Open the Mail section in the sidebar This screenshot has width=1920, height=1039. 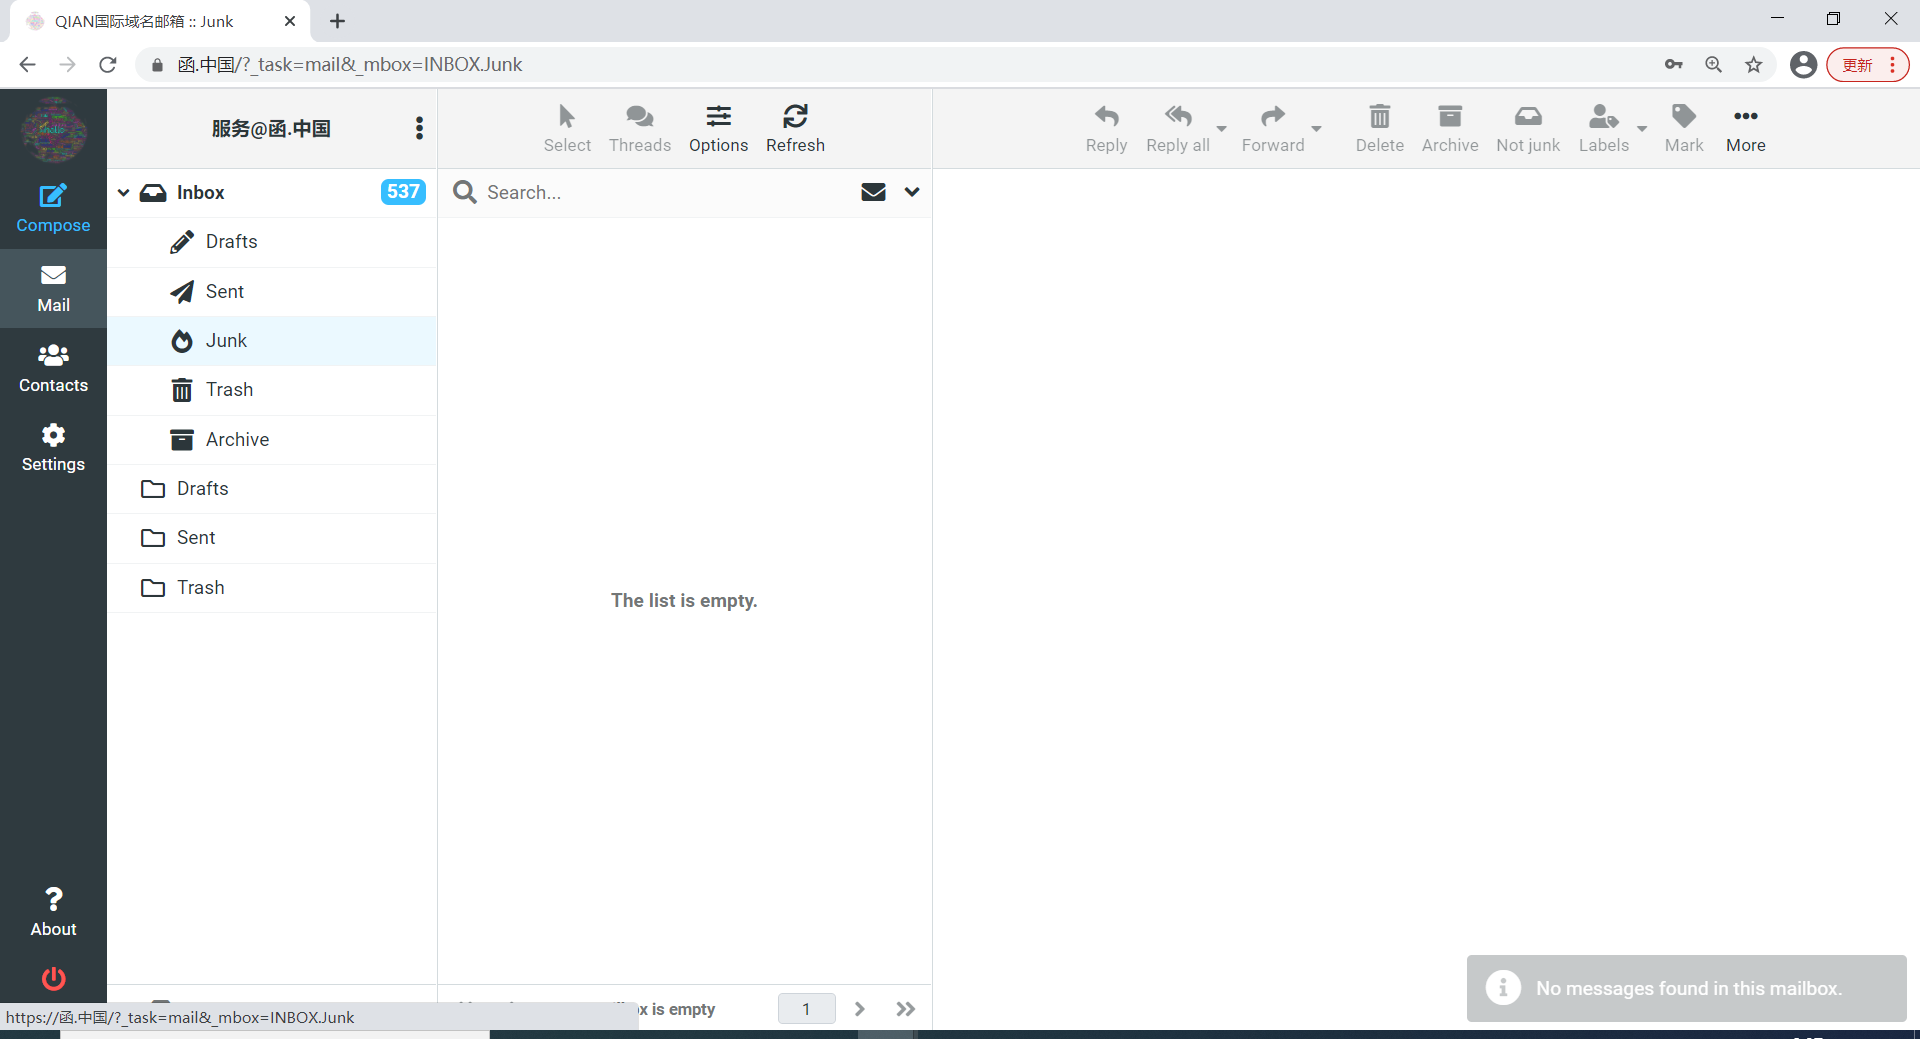coord(53,288)
